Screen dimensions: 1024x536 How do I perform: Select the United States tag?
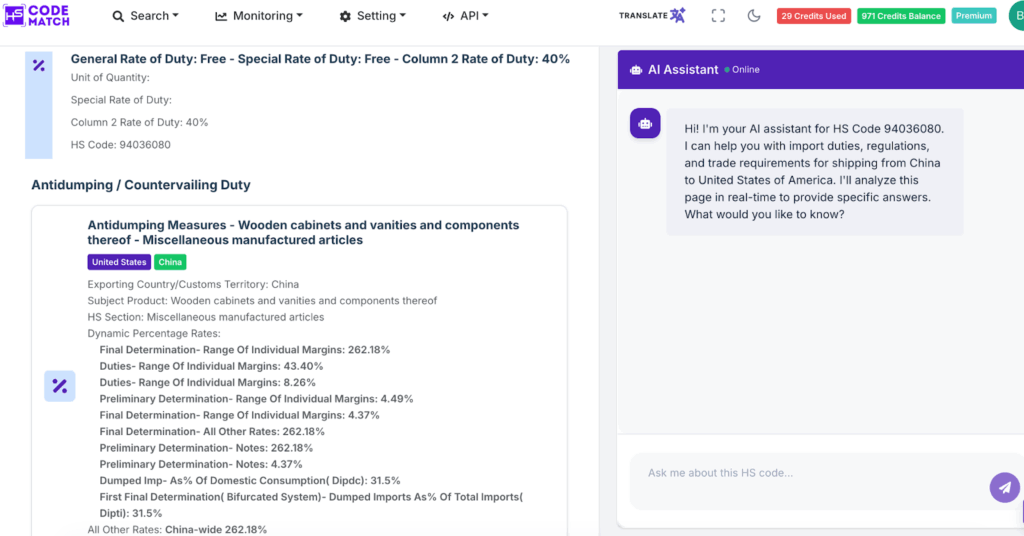point(118,262)
